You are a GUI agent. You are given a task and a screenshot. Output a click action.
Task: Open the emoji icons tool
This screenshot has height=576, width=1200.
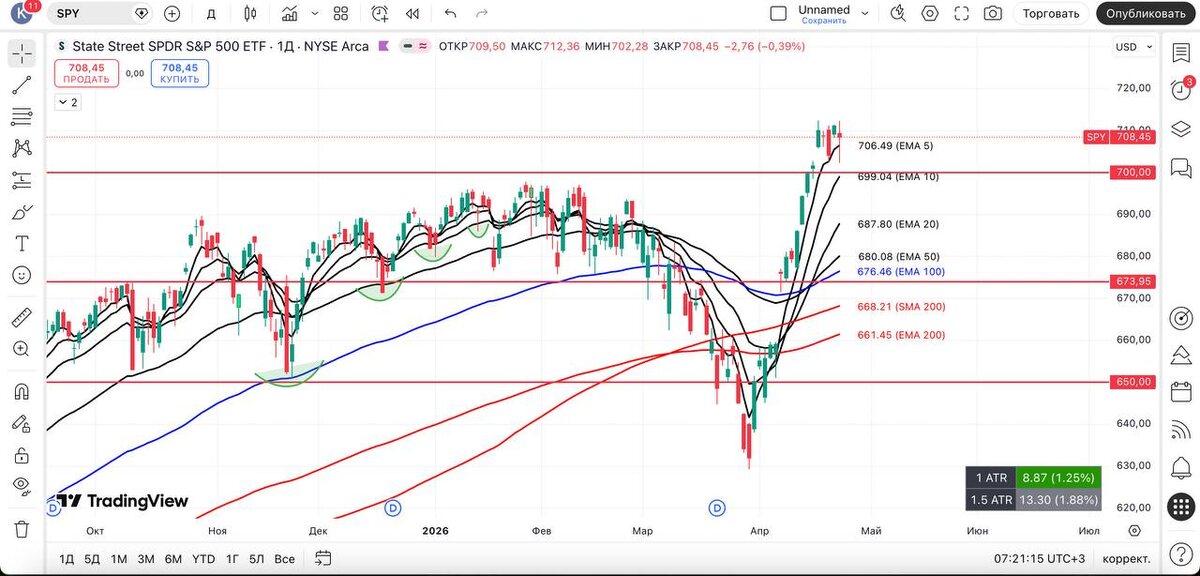[x=22, y=275]
